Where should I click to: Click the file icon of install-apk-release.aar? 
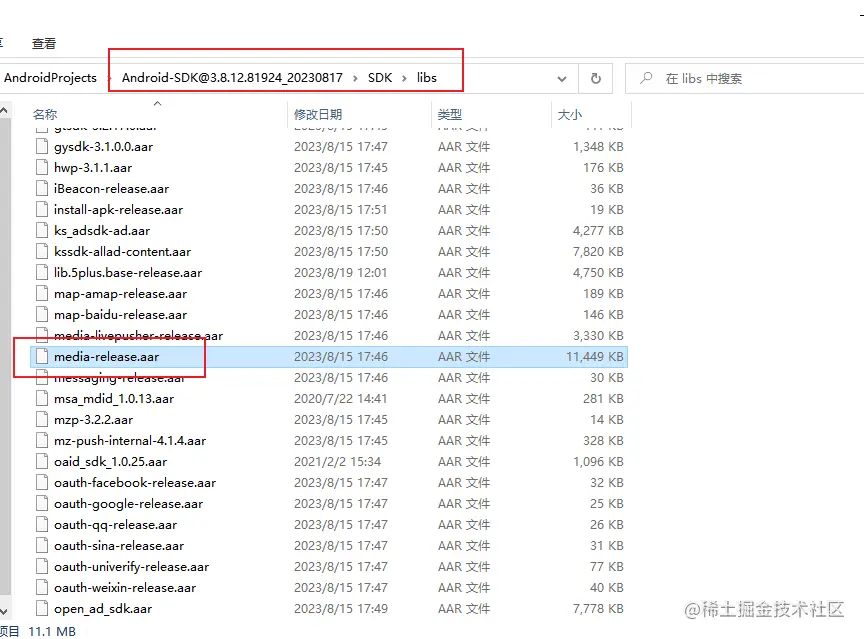(42, 209)
